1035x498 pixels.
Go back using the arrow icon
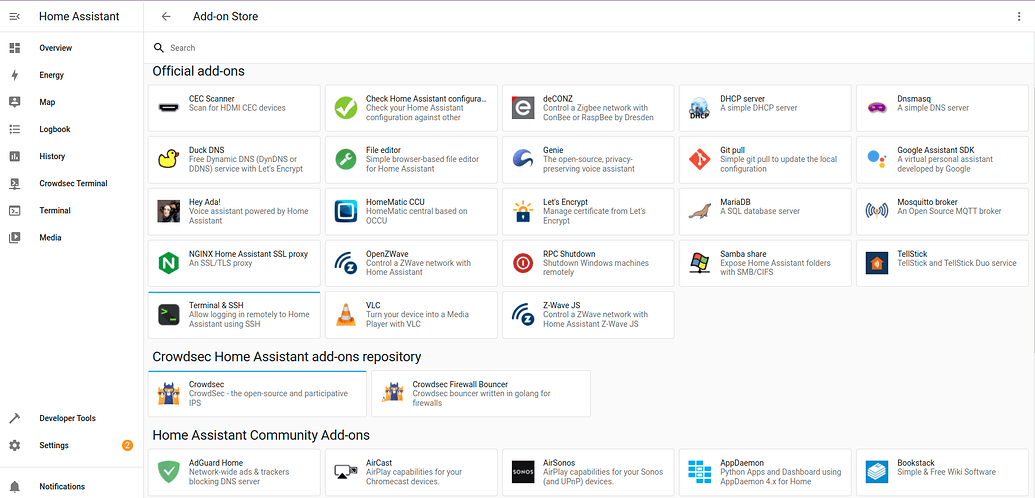tap(166, 16)
